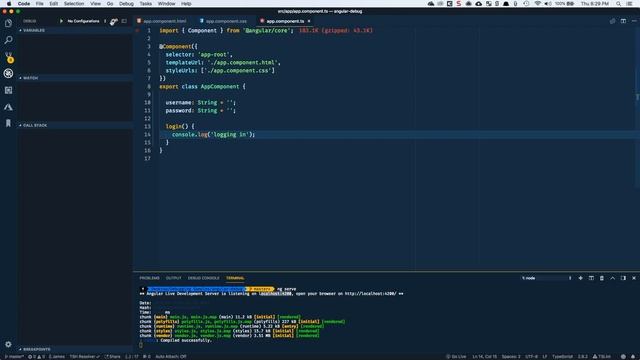Screen dimensions: 640x360
Task: Click TypeScript language mode in status bar
Action: 562,356
